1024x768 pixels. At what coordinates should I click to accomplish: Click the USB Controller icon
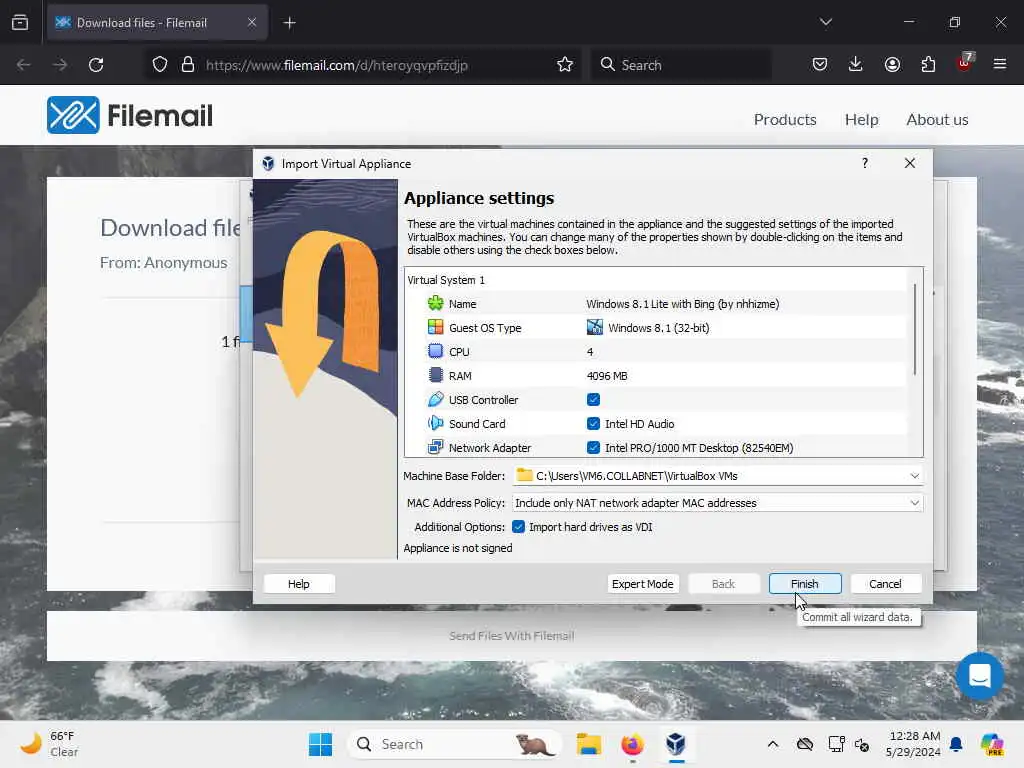435,400
